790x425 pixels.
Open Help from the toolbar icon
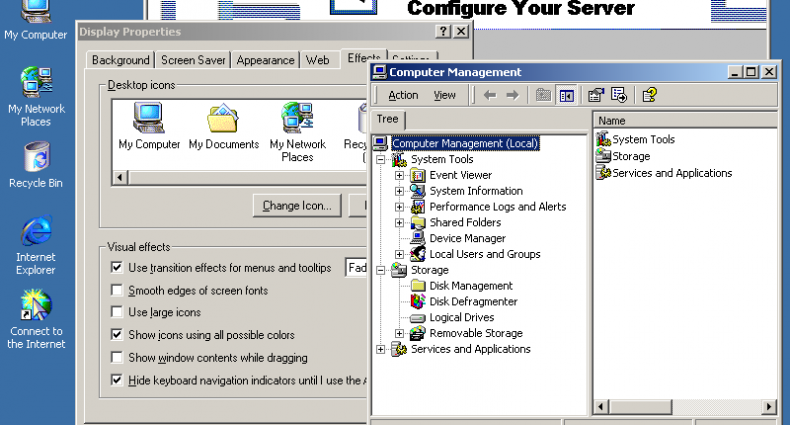(649, 95)
